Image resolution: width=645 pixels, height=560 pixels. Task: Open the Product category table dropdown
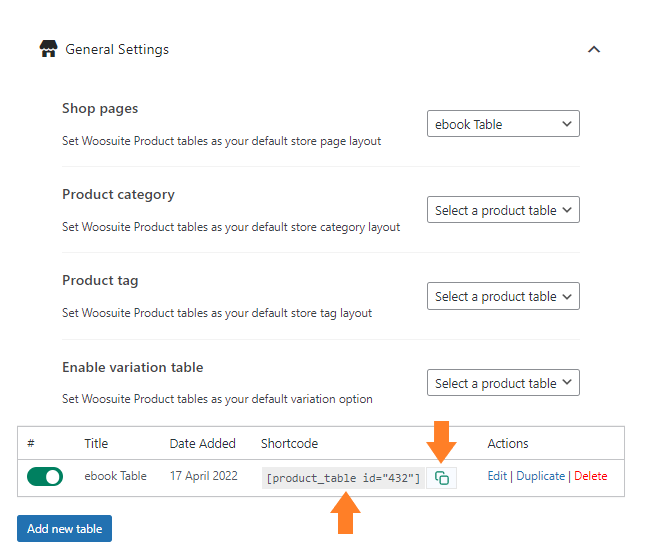[503, 209]
